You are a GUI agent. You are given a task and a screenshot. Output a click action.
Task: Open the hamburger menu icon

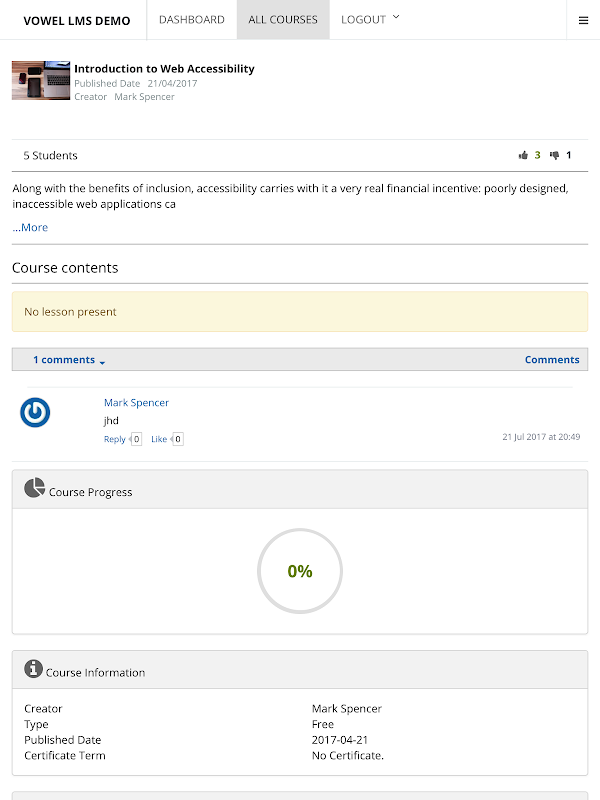584,20
